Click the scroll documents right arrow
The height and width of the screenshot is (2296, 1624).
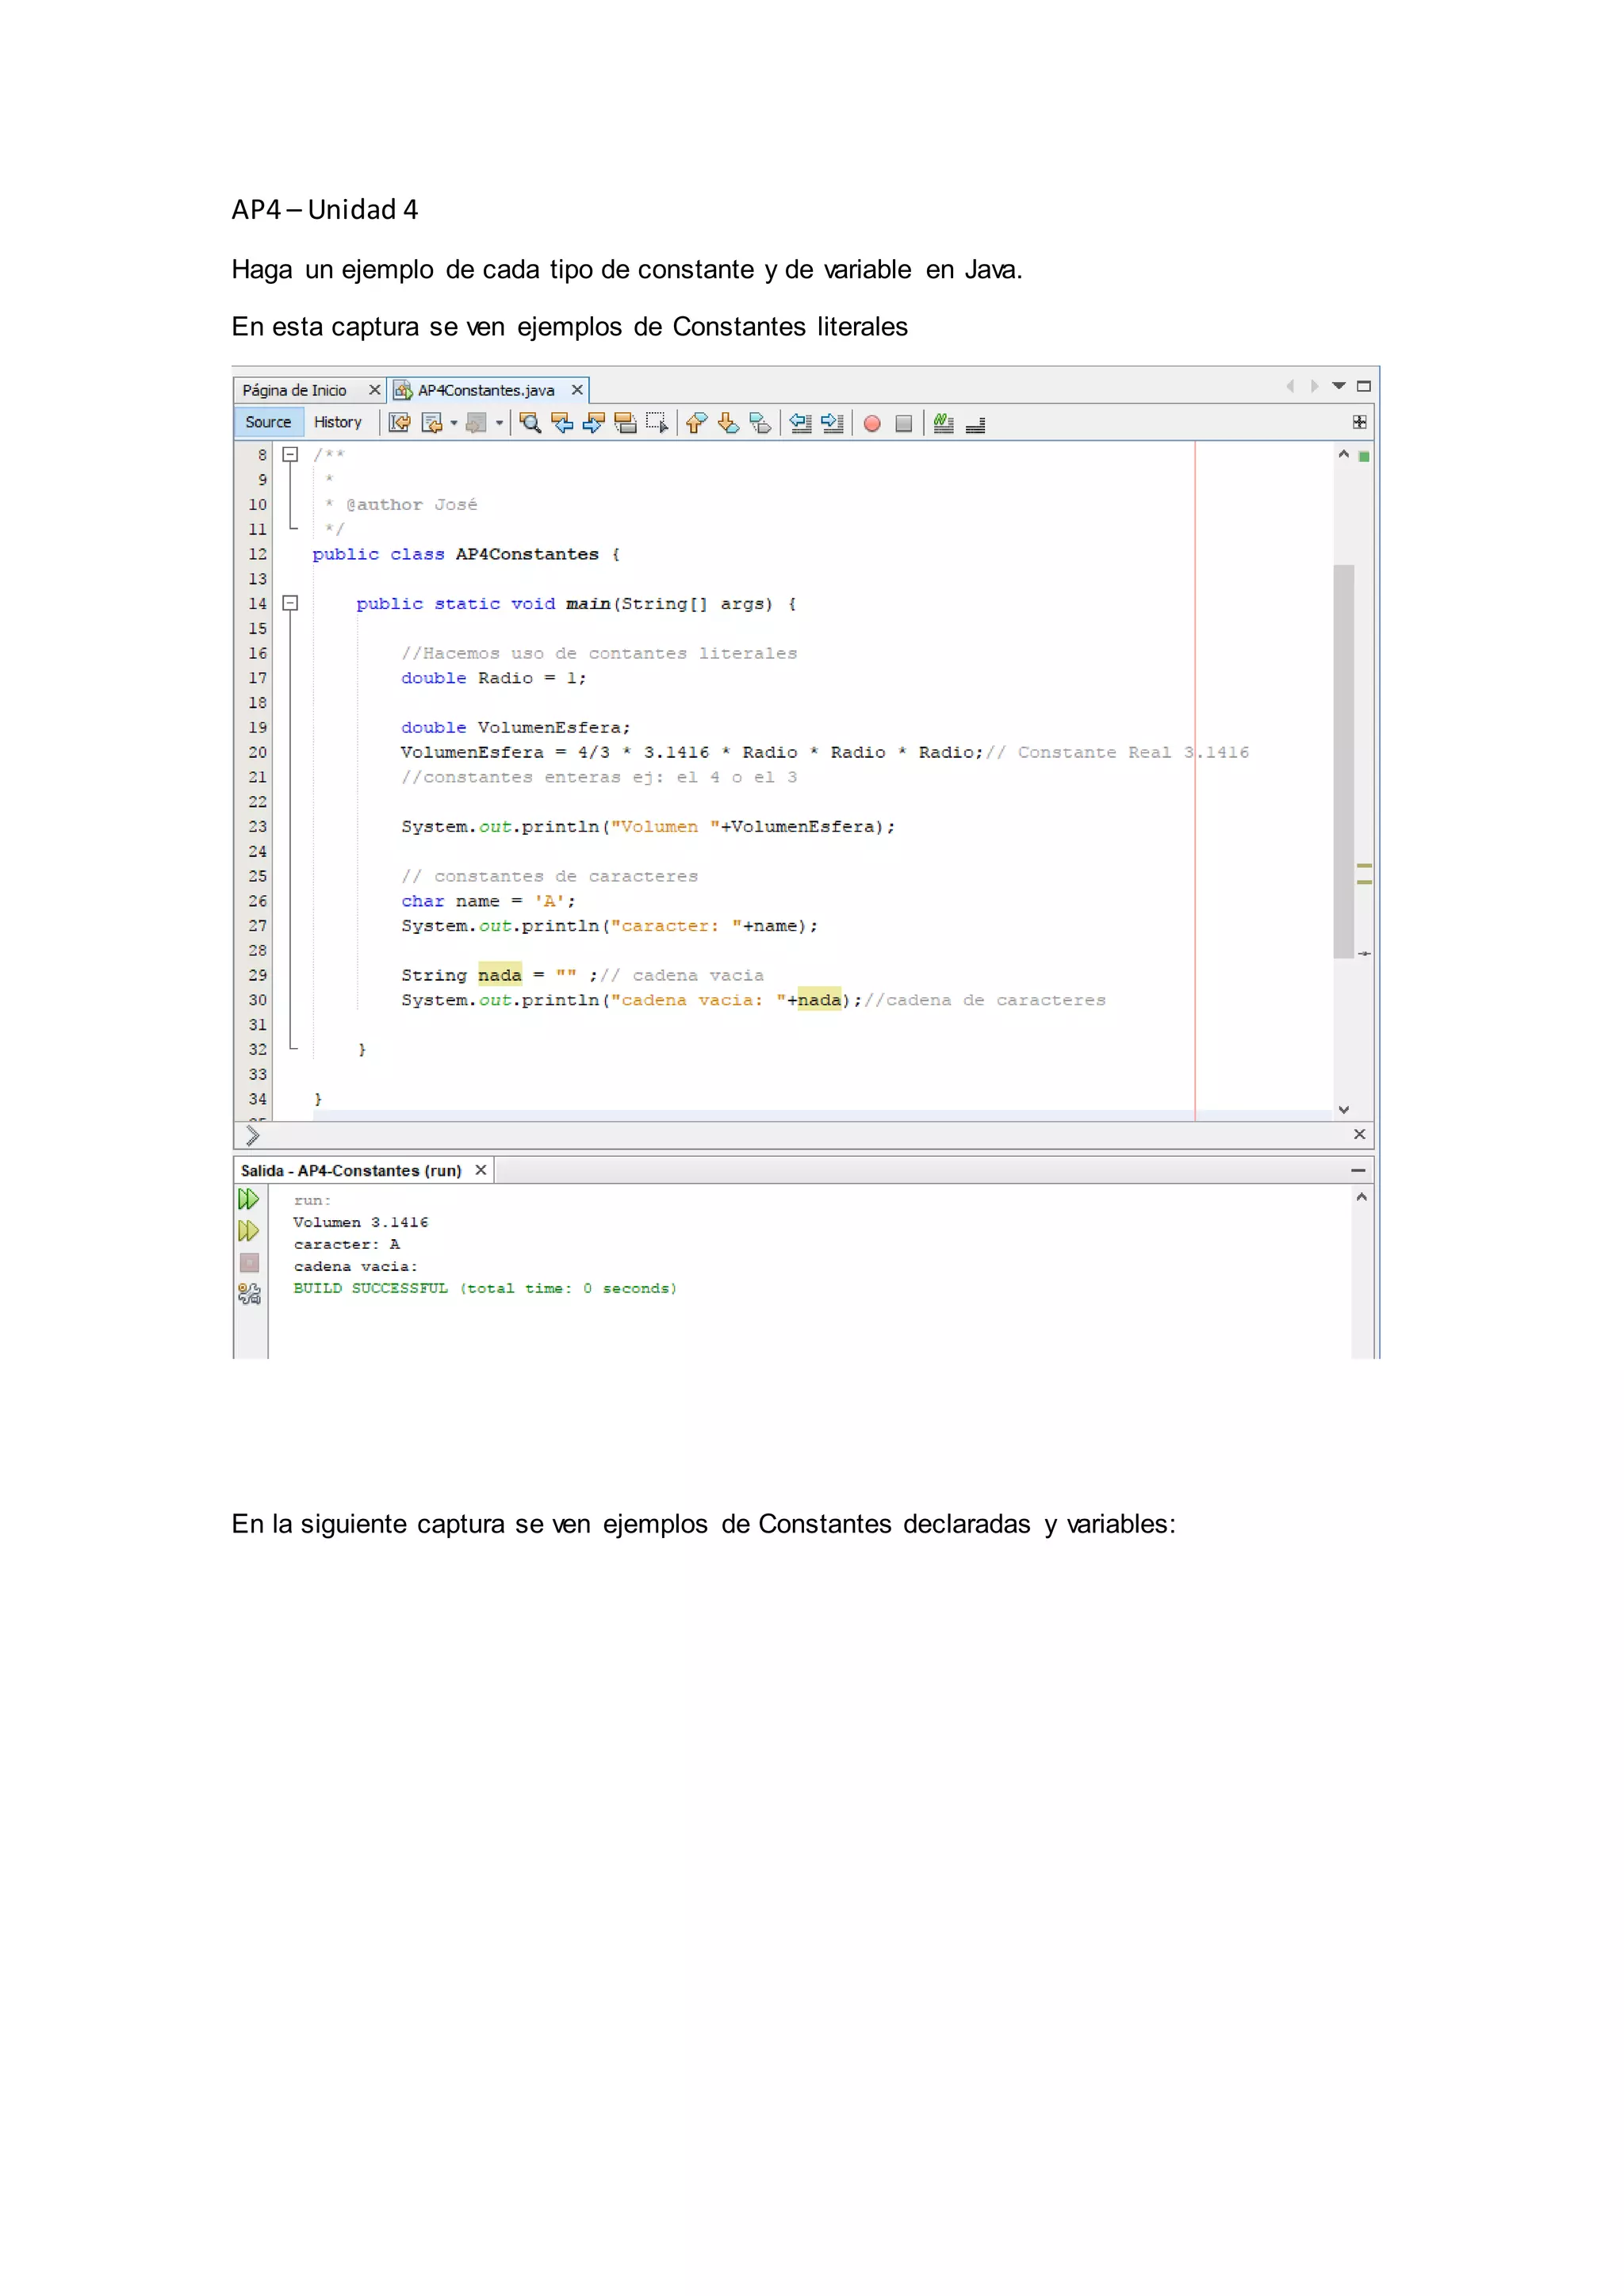[x=1314, y=386]
